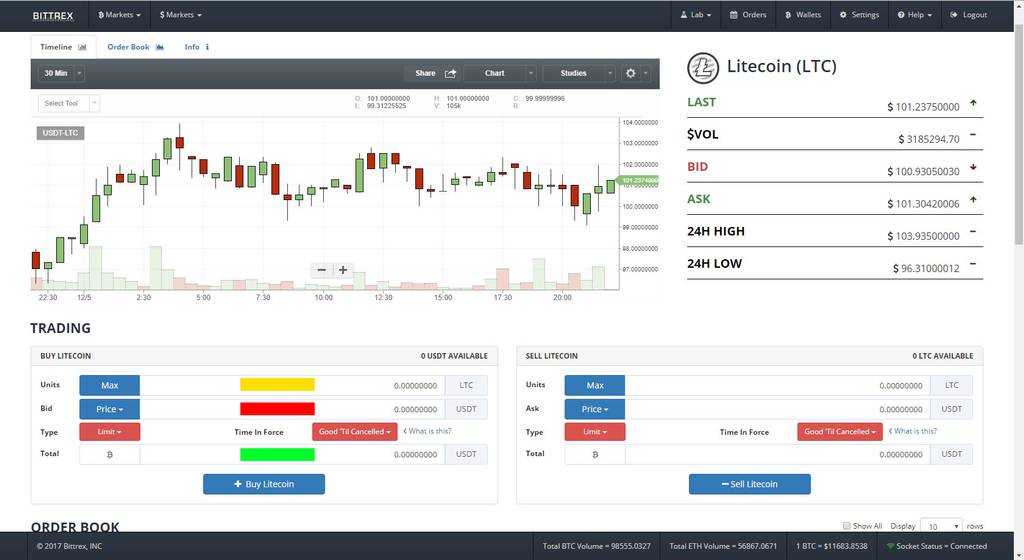Click the Bitcoin icon in Buy Total row
This screenshot has width=1024, height=560.
tap(110, 454)
